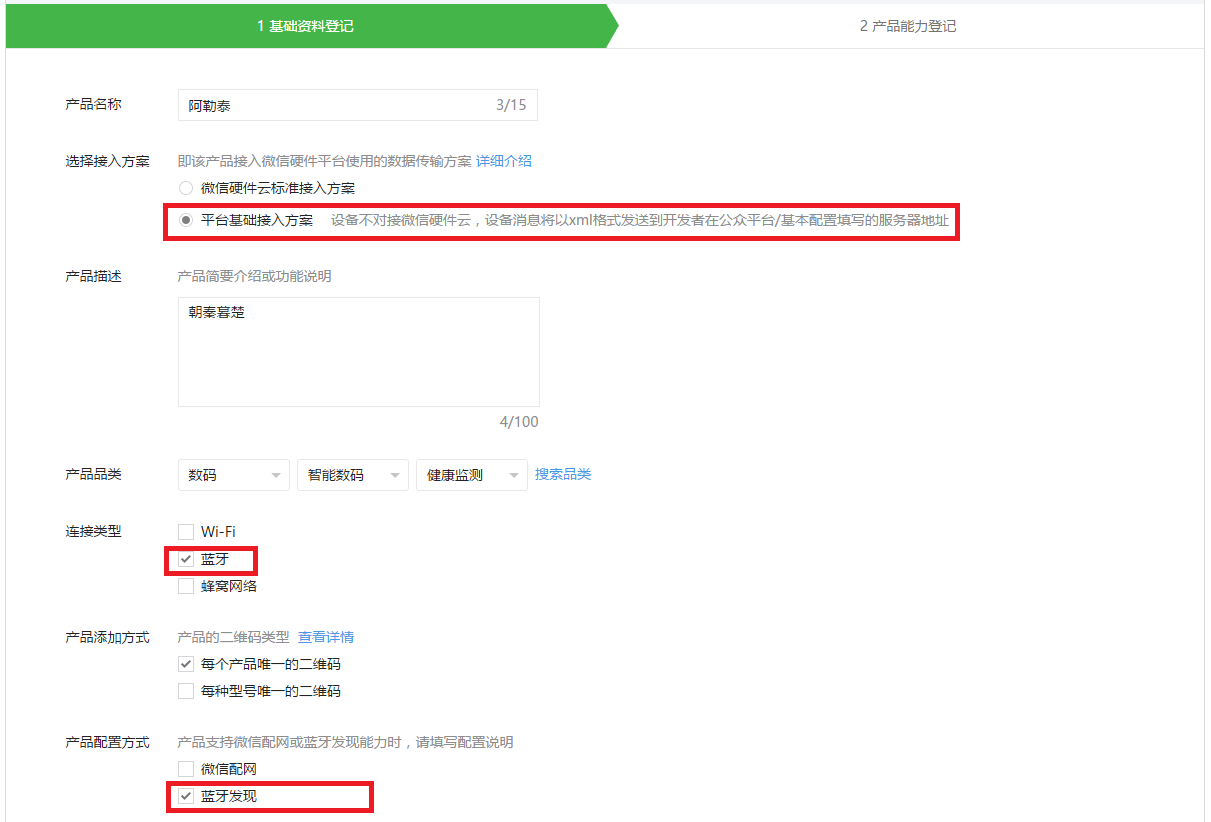The width and height of the screenshot is (1211, 822).
Task: Toggle 每个产品唯一的二维码 checkbox
Action: [186, 663]
